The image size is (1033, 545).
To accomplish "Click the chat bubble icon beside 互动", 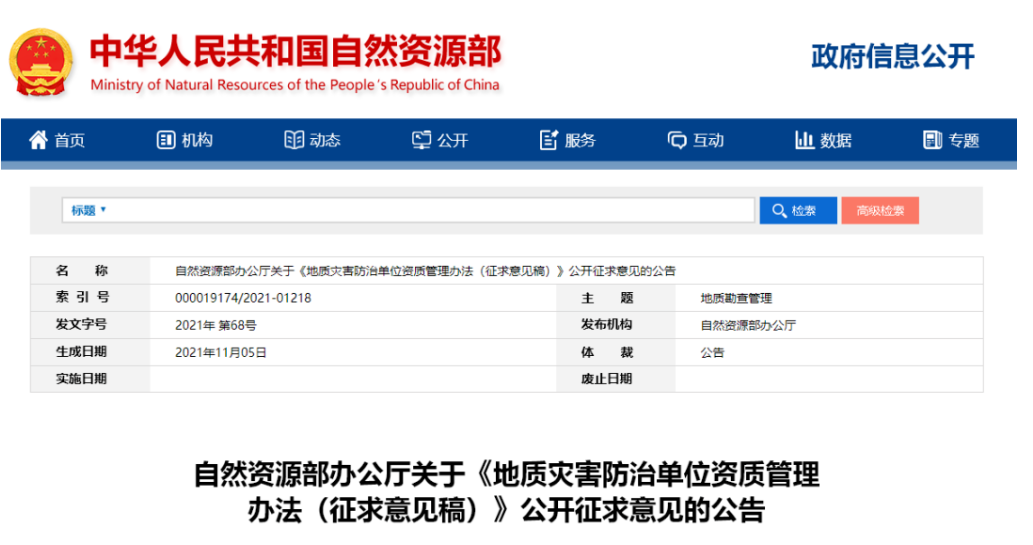I will pyautogui.click(x=677, y=140).
